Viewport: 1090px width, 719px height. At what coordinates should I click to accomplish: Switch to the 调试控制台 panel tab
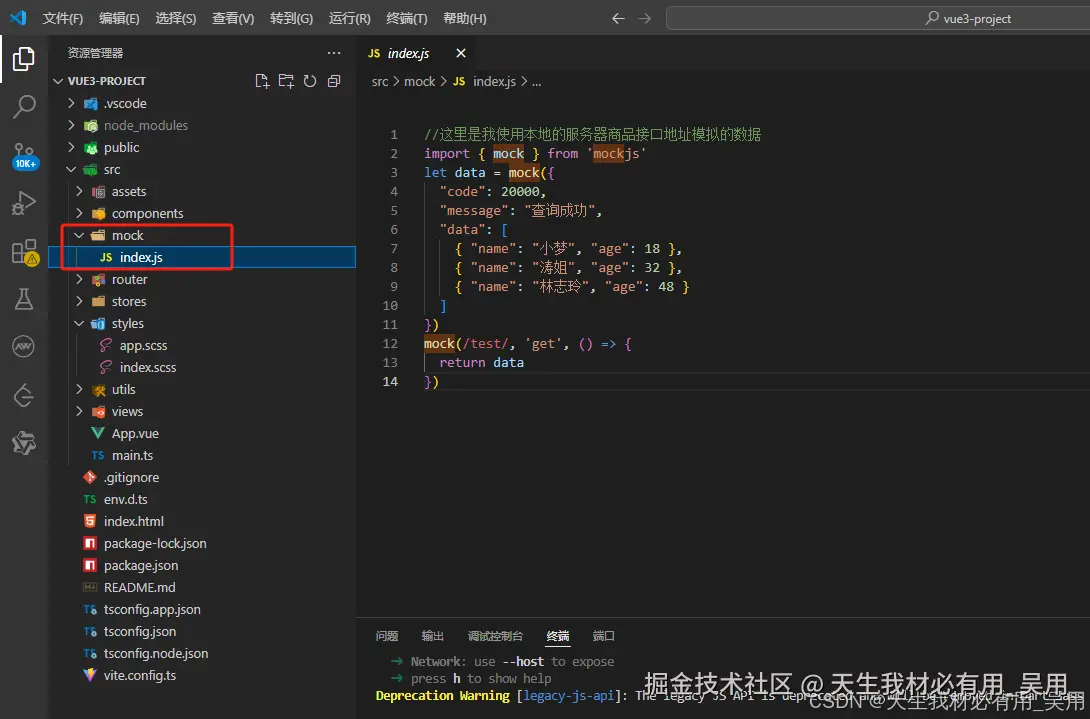click(x=495, y=635)
